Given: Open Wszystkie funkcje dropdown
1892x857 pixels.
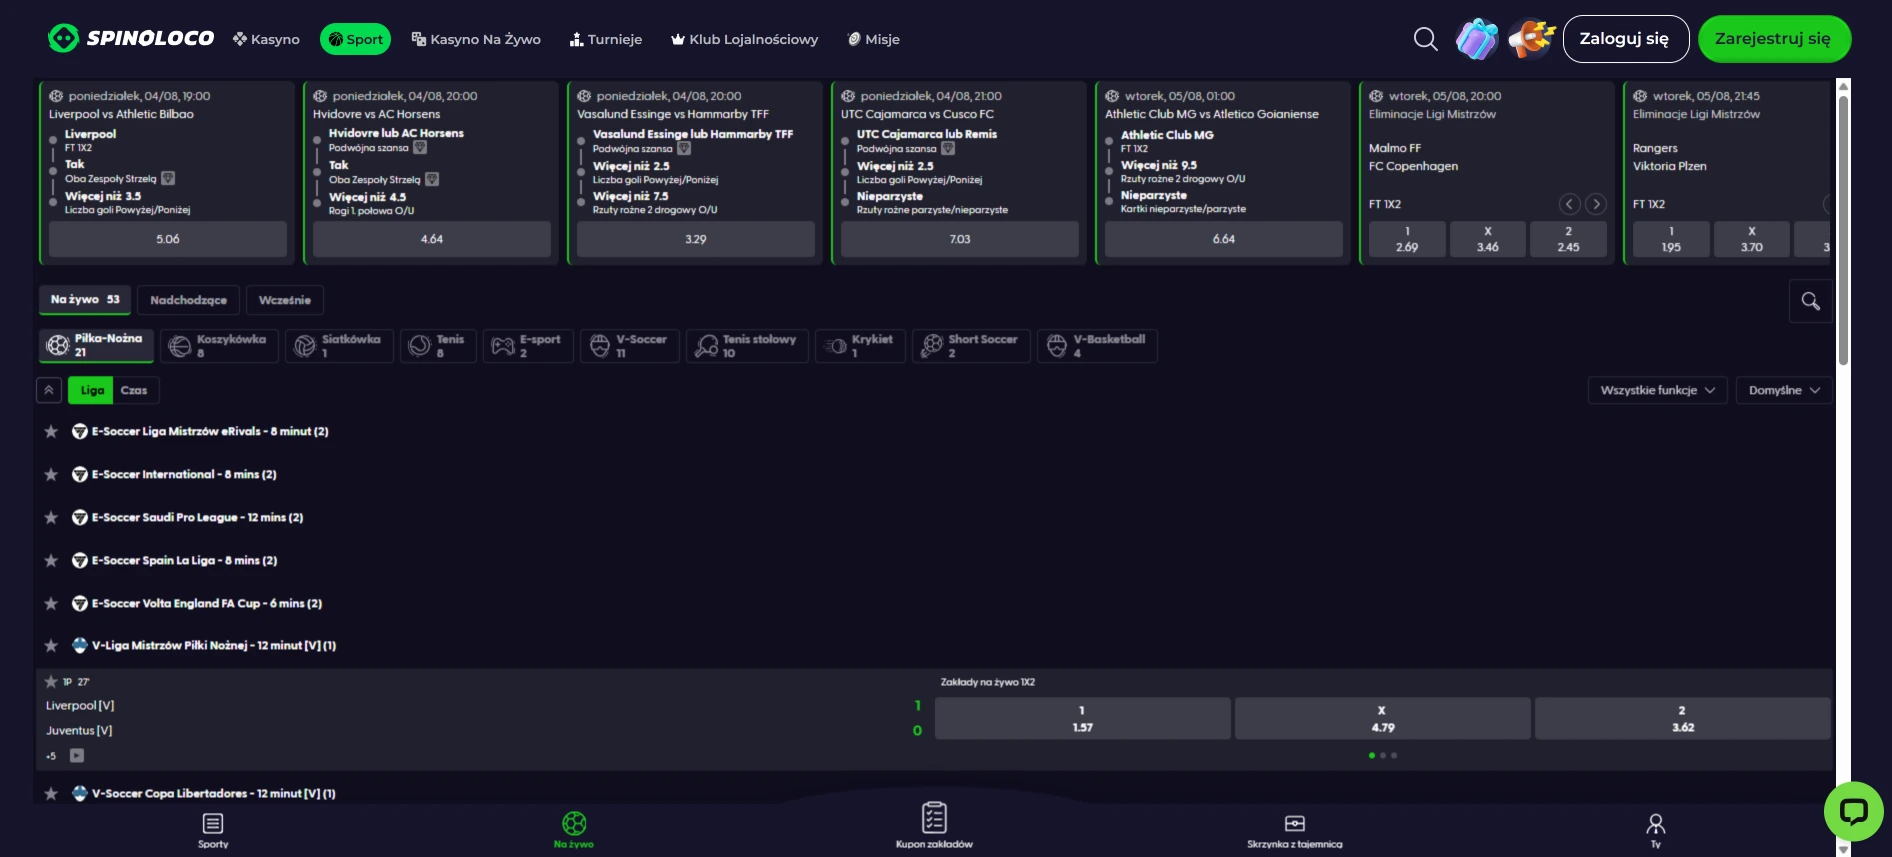Looking at the screenshot, I should (x=1657, y=390).
